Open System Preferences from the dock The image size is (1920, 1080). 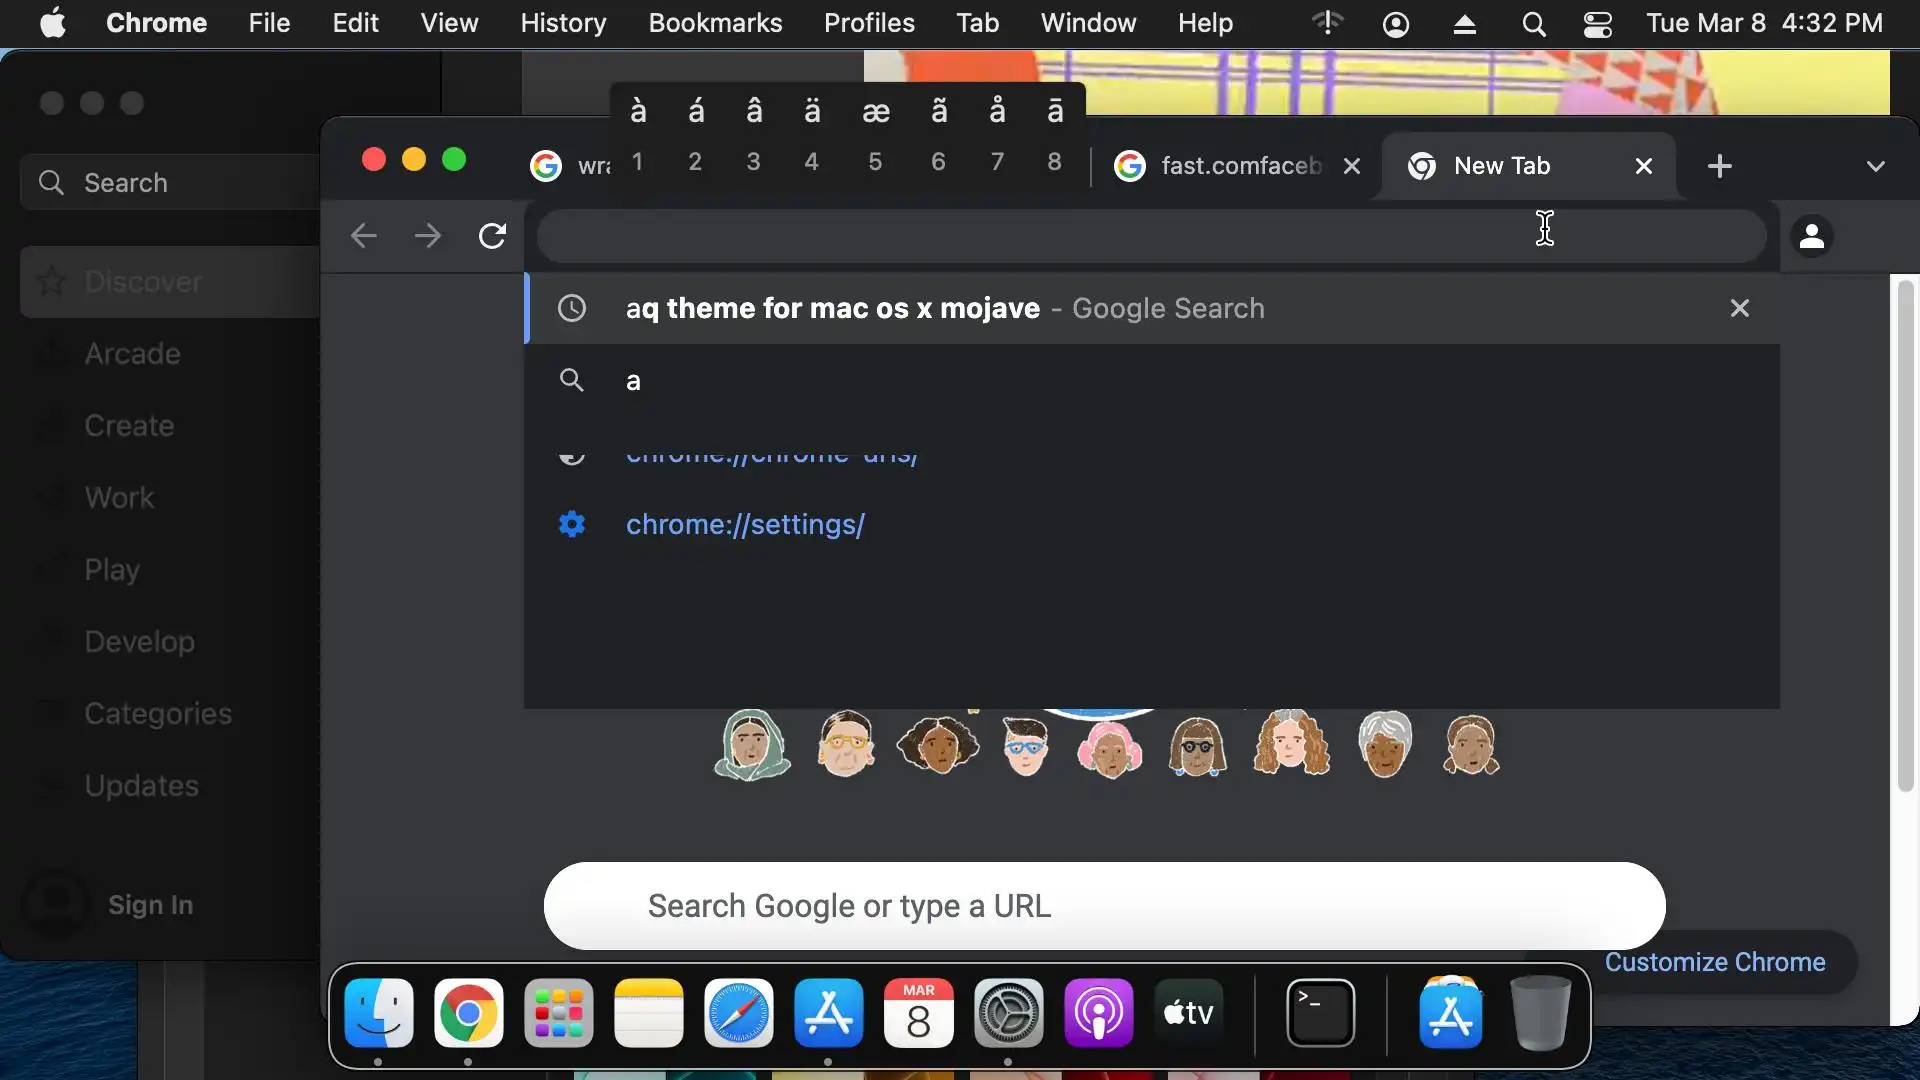[1008, 1013]
